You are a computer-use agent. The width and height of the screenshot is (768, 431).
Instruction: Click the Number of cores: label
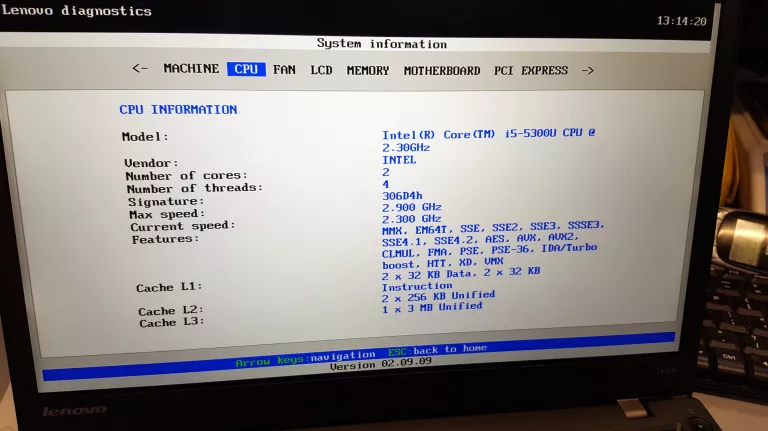[187, 175]
